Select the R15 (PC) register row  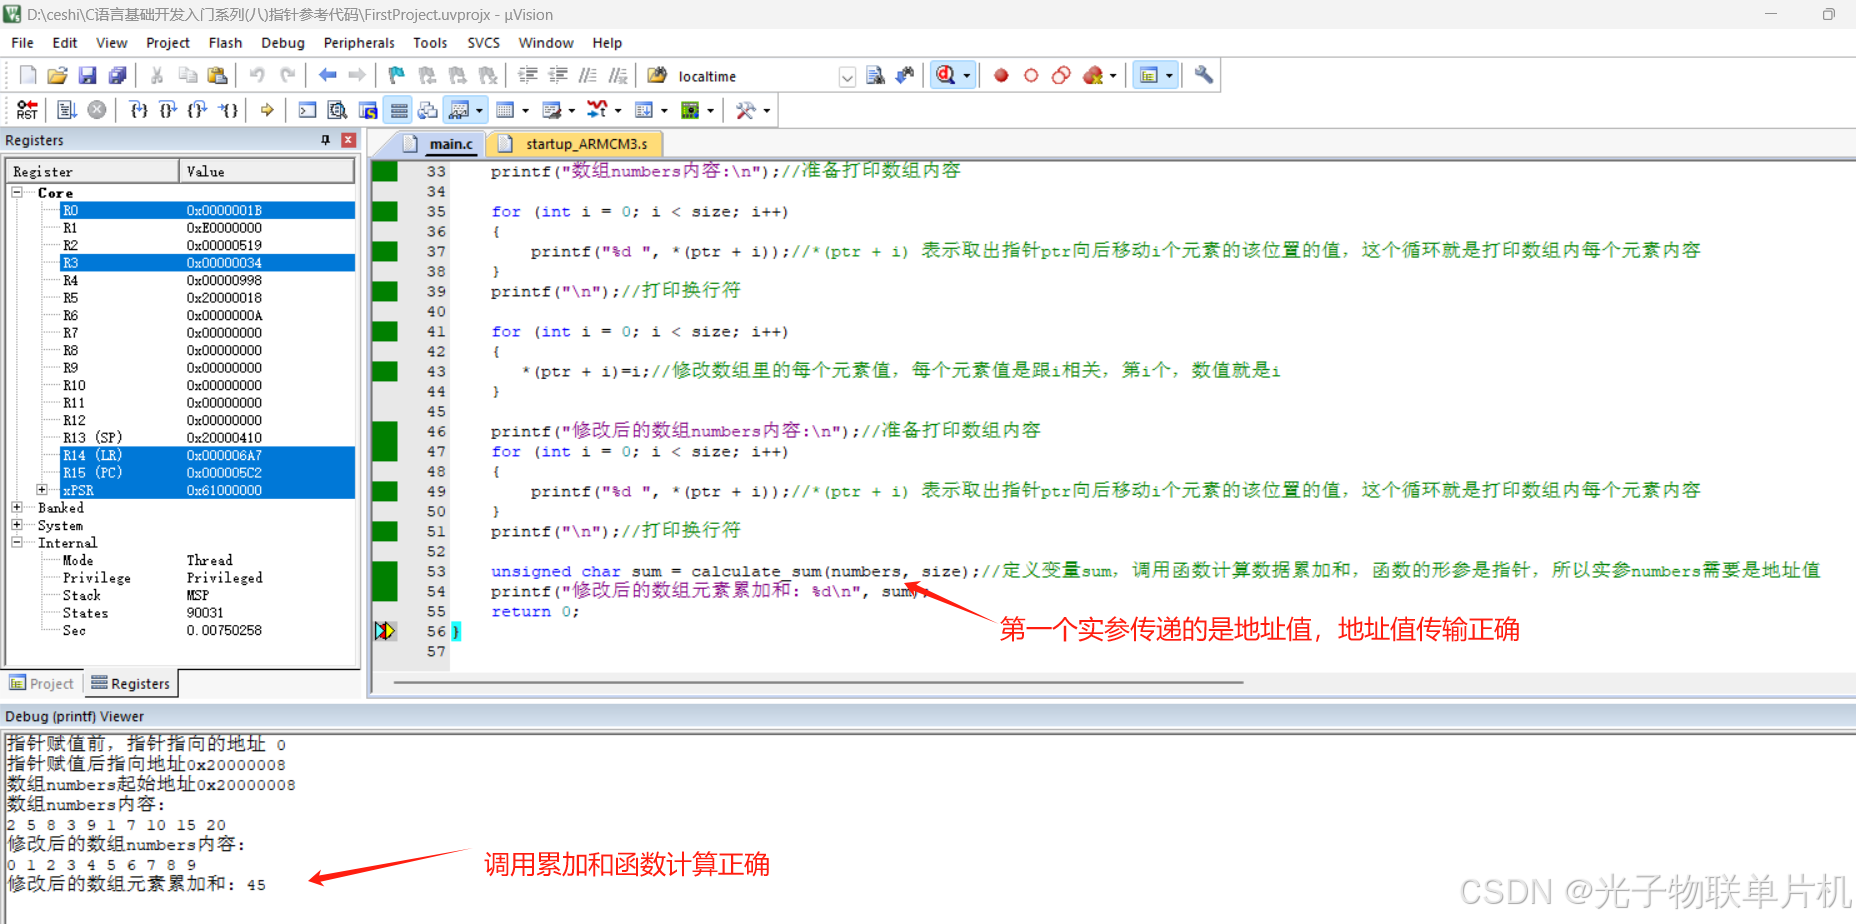(208, 472)
